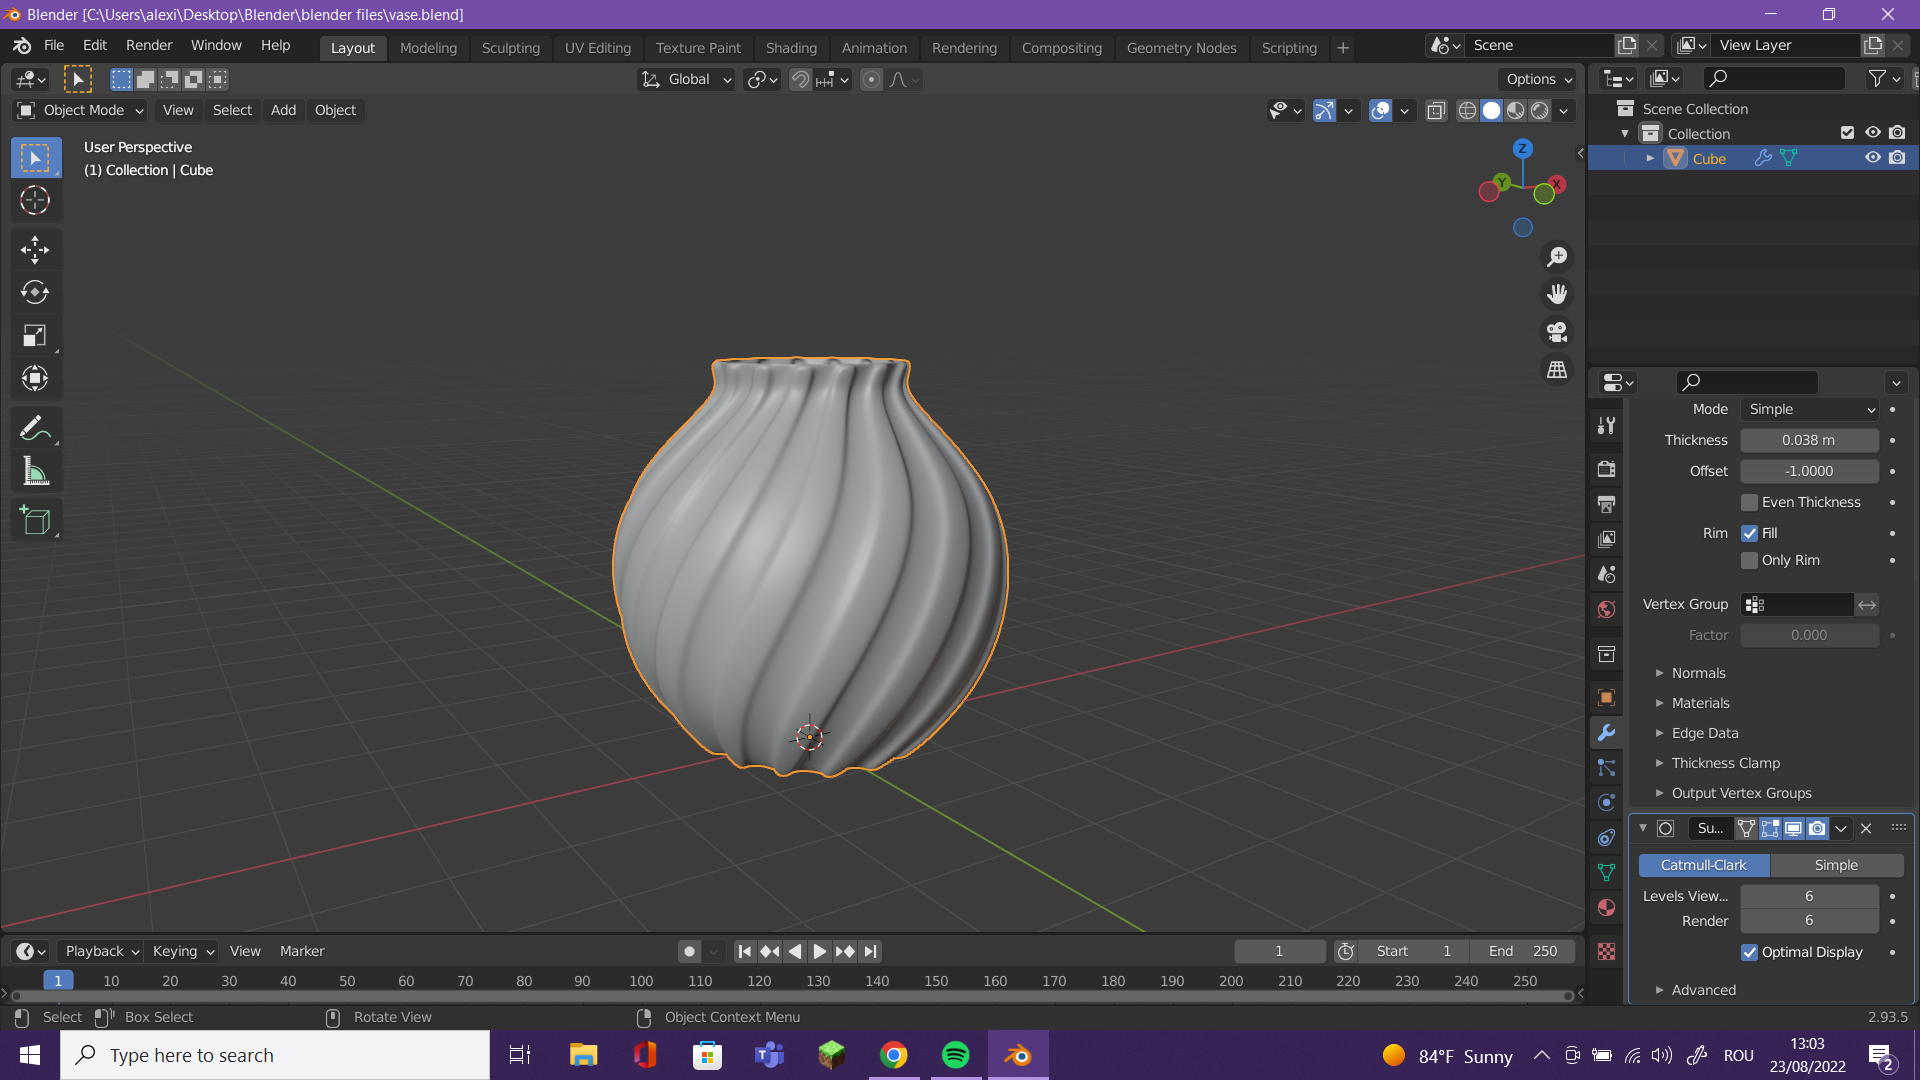Toggle camera view in viewport
Screen dimensions: 1920x1080
[x=1557, y=332]
